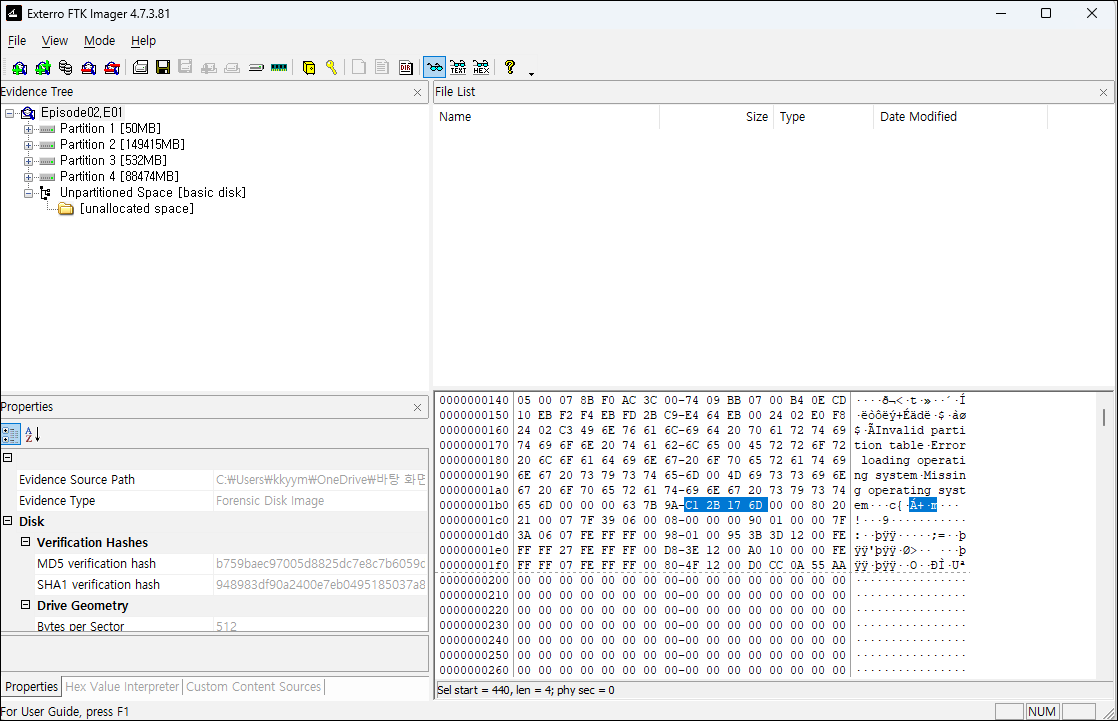
Task: Click the Obtain Protected Files safe icon
Action: [x=309, y=68]
